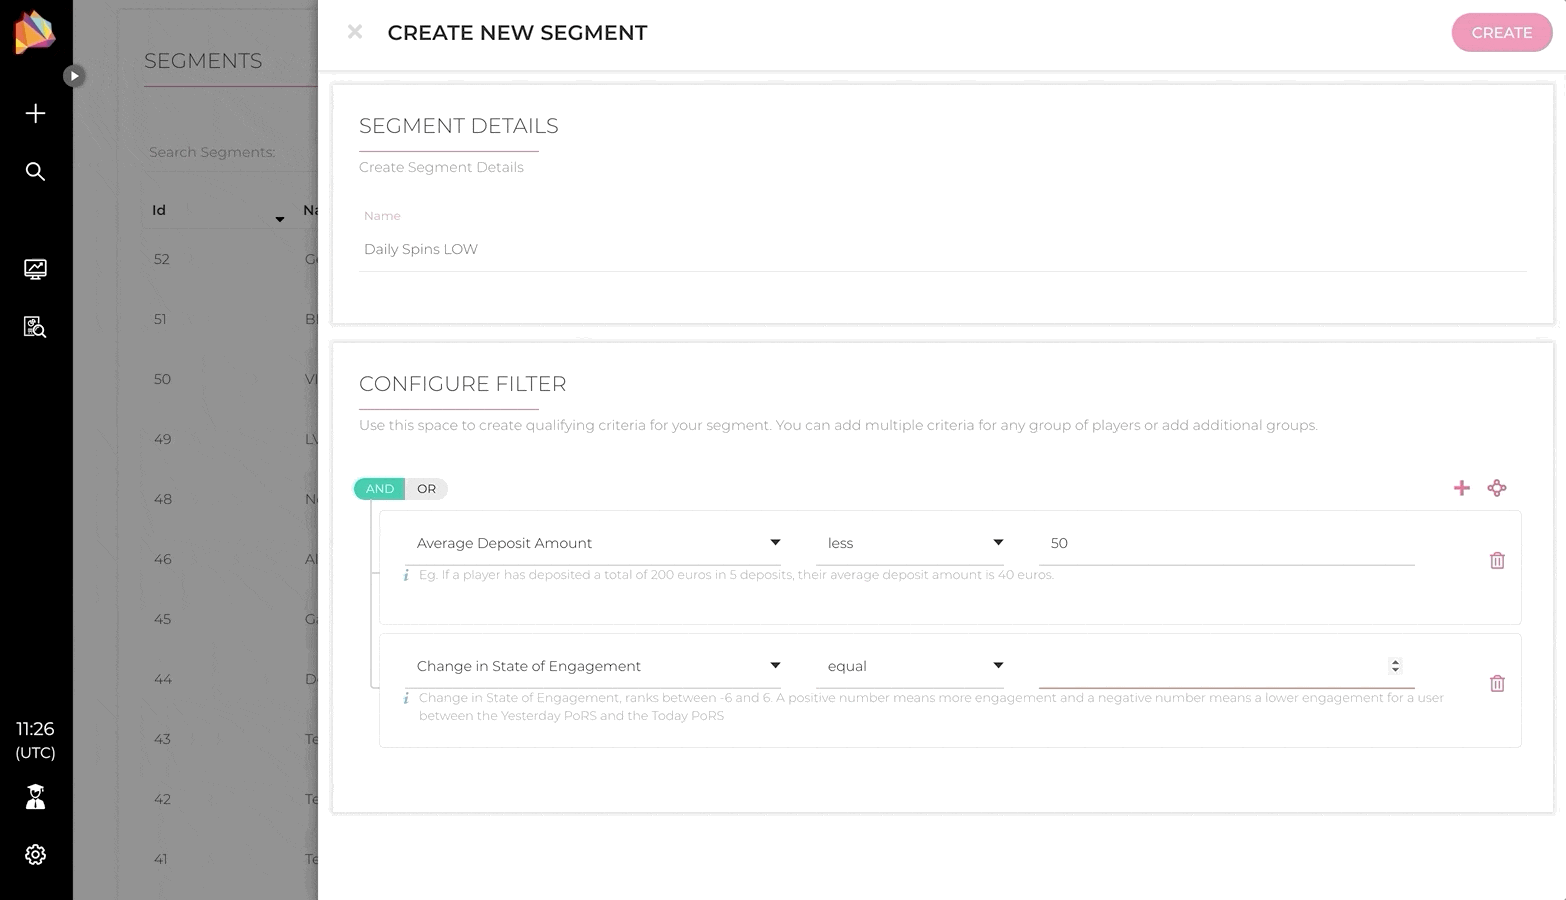The width and height of the screenshot is (1566, 900).
Task: Add a new filter group icon
Action: pos(1496,488)
